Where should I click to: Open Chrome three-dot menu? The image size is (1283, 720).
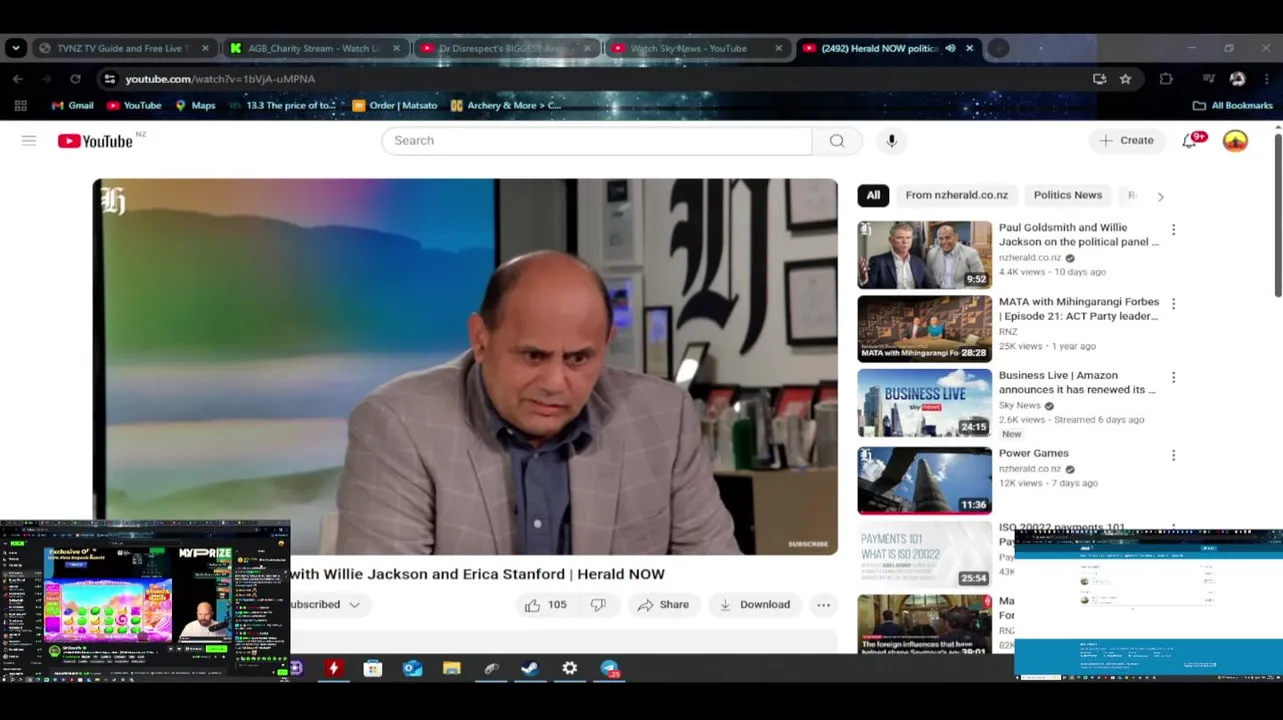pos(1266,79)
